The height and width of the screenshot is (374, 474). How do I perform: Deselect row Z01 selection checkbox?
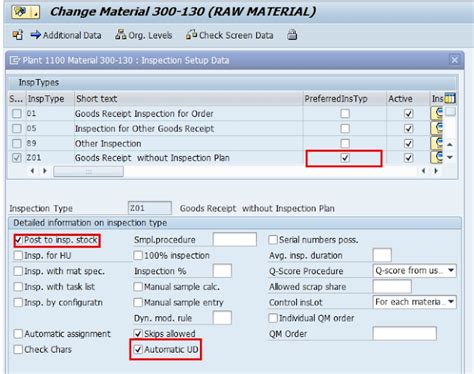(17, 158)
